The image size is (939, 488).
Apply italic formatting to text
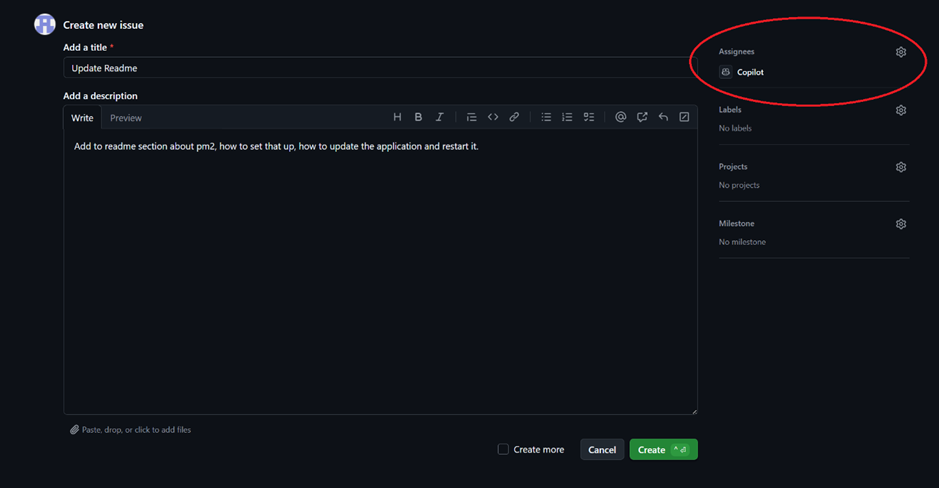[x=440, y=117]
